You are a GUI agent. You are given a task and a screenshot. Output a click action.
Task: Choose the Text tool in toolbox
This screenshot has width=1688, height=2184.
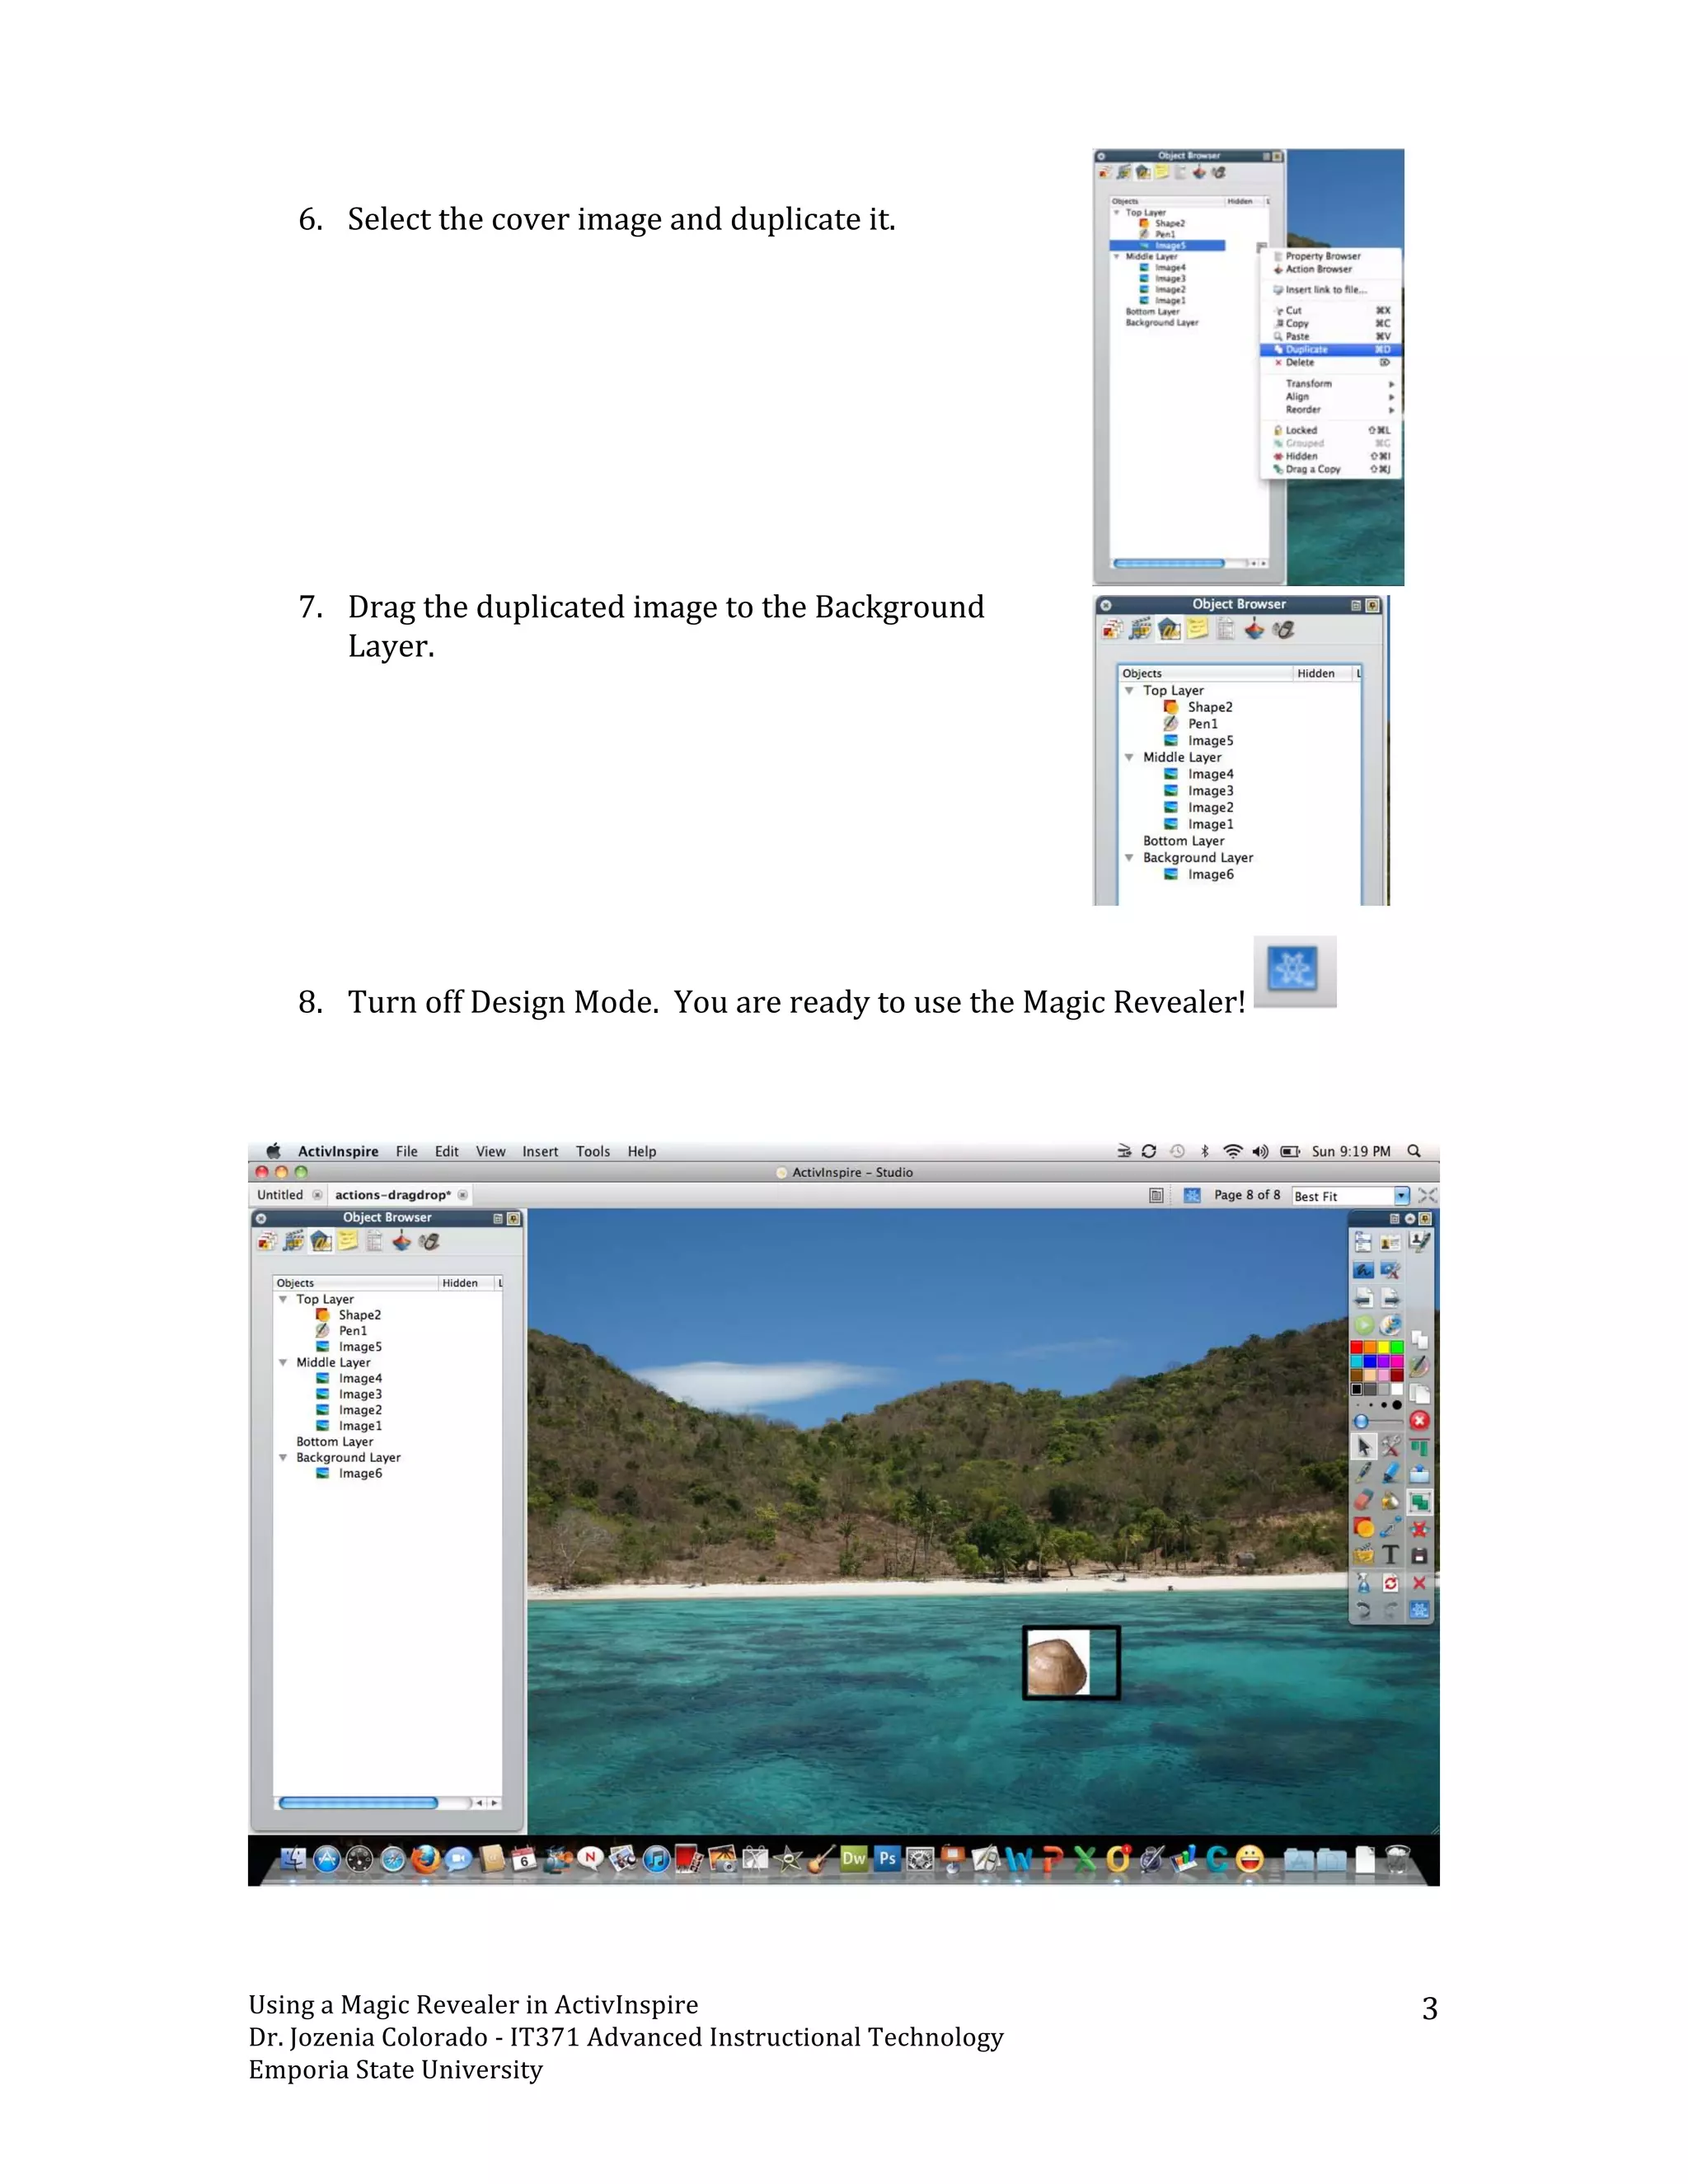pos(1391,1555)
